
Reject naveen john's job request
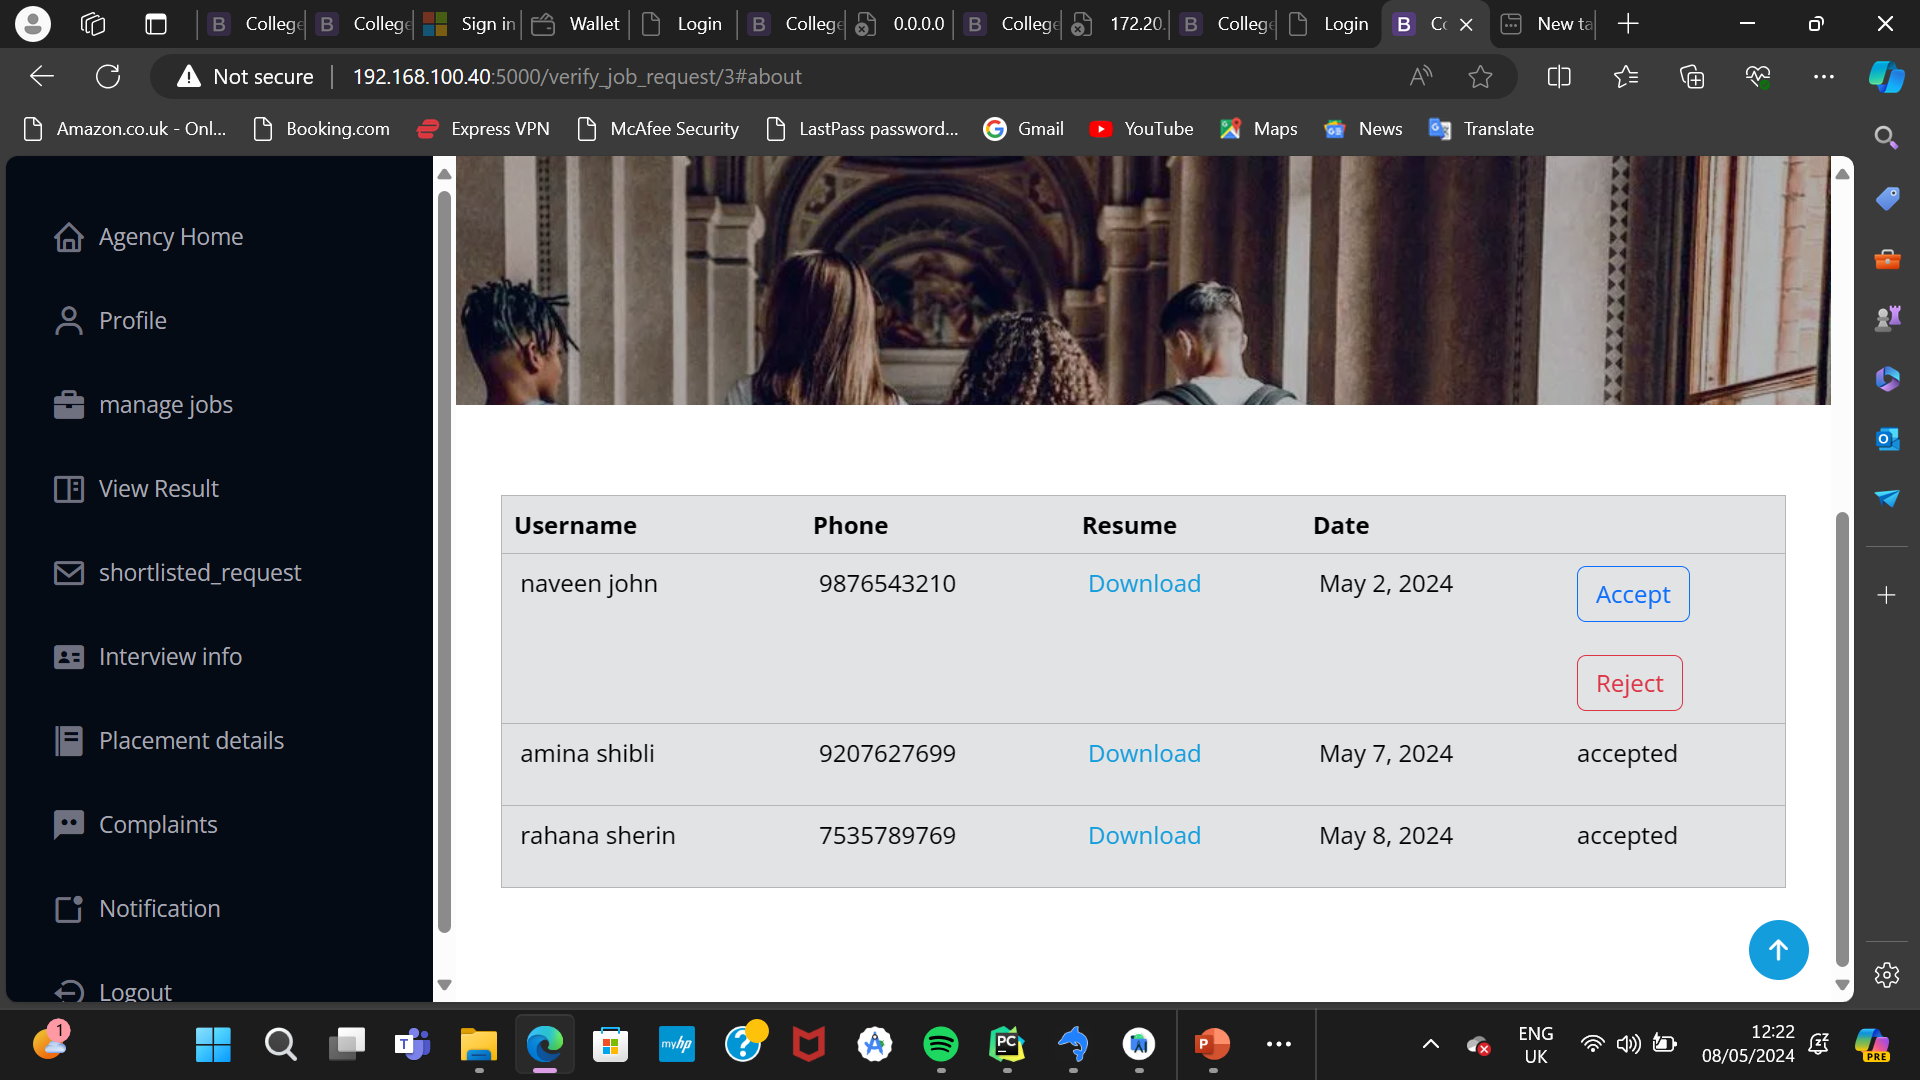(x=1629, y=683)
